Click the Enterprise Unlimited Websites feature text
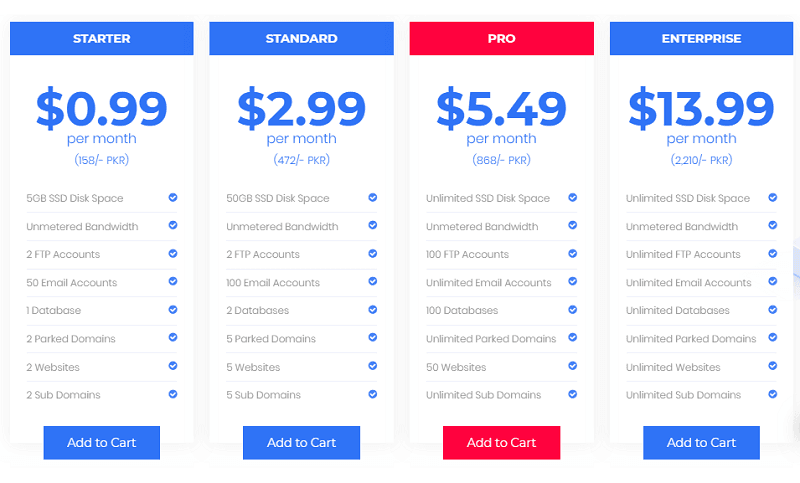 [x=673, y=367]
